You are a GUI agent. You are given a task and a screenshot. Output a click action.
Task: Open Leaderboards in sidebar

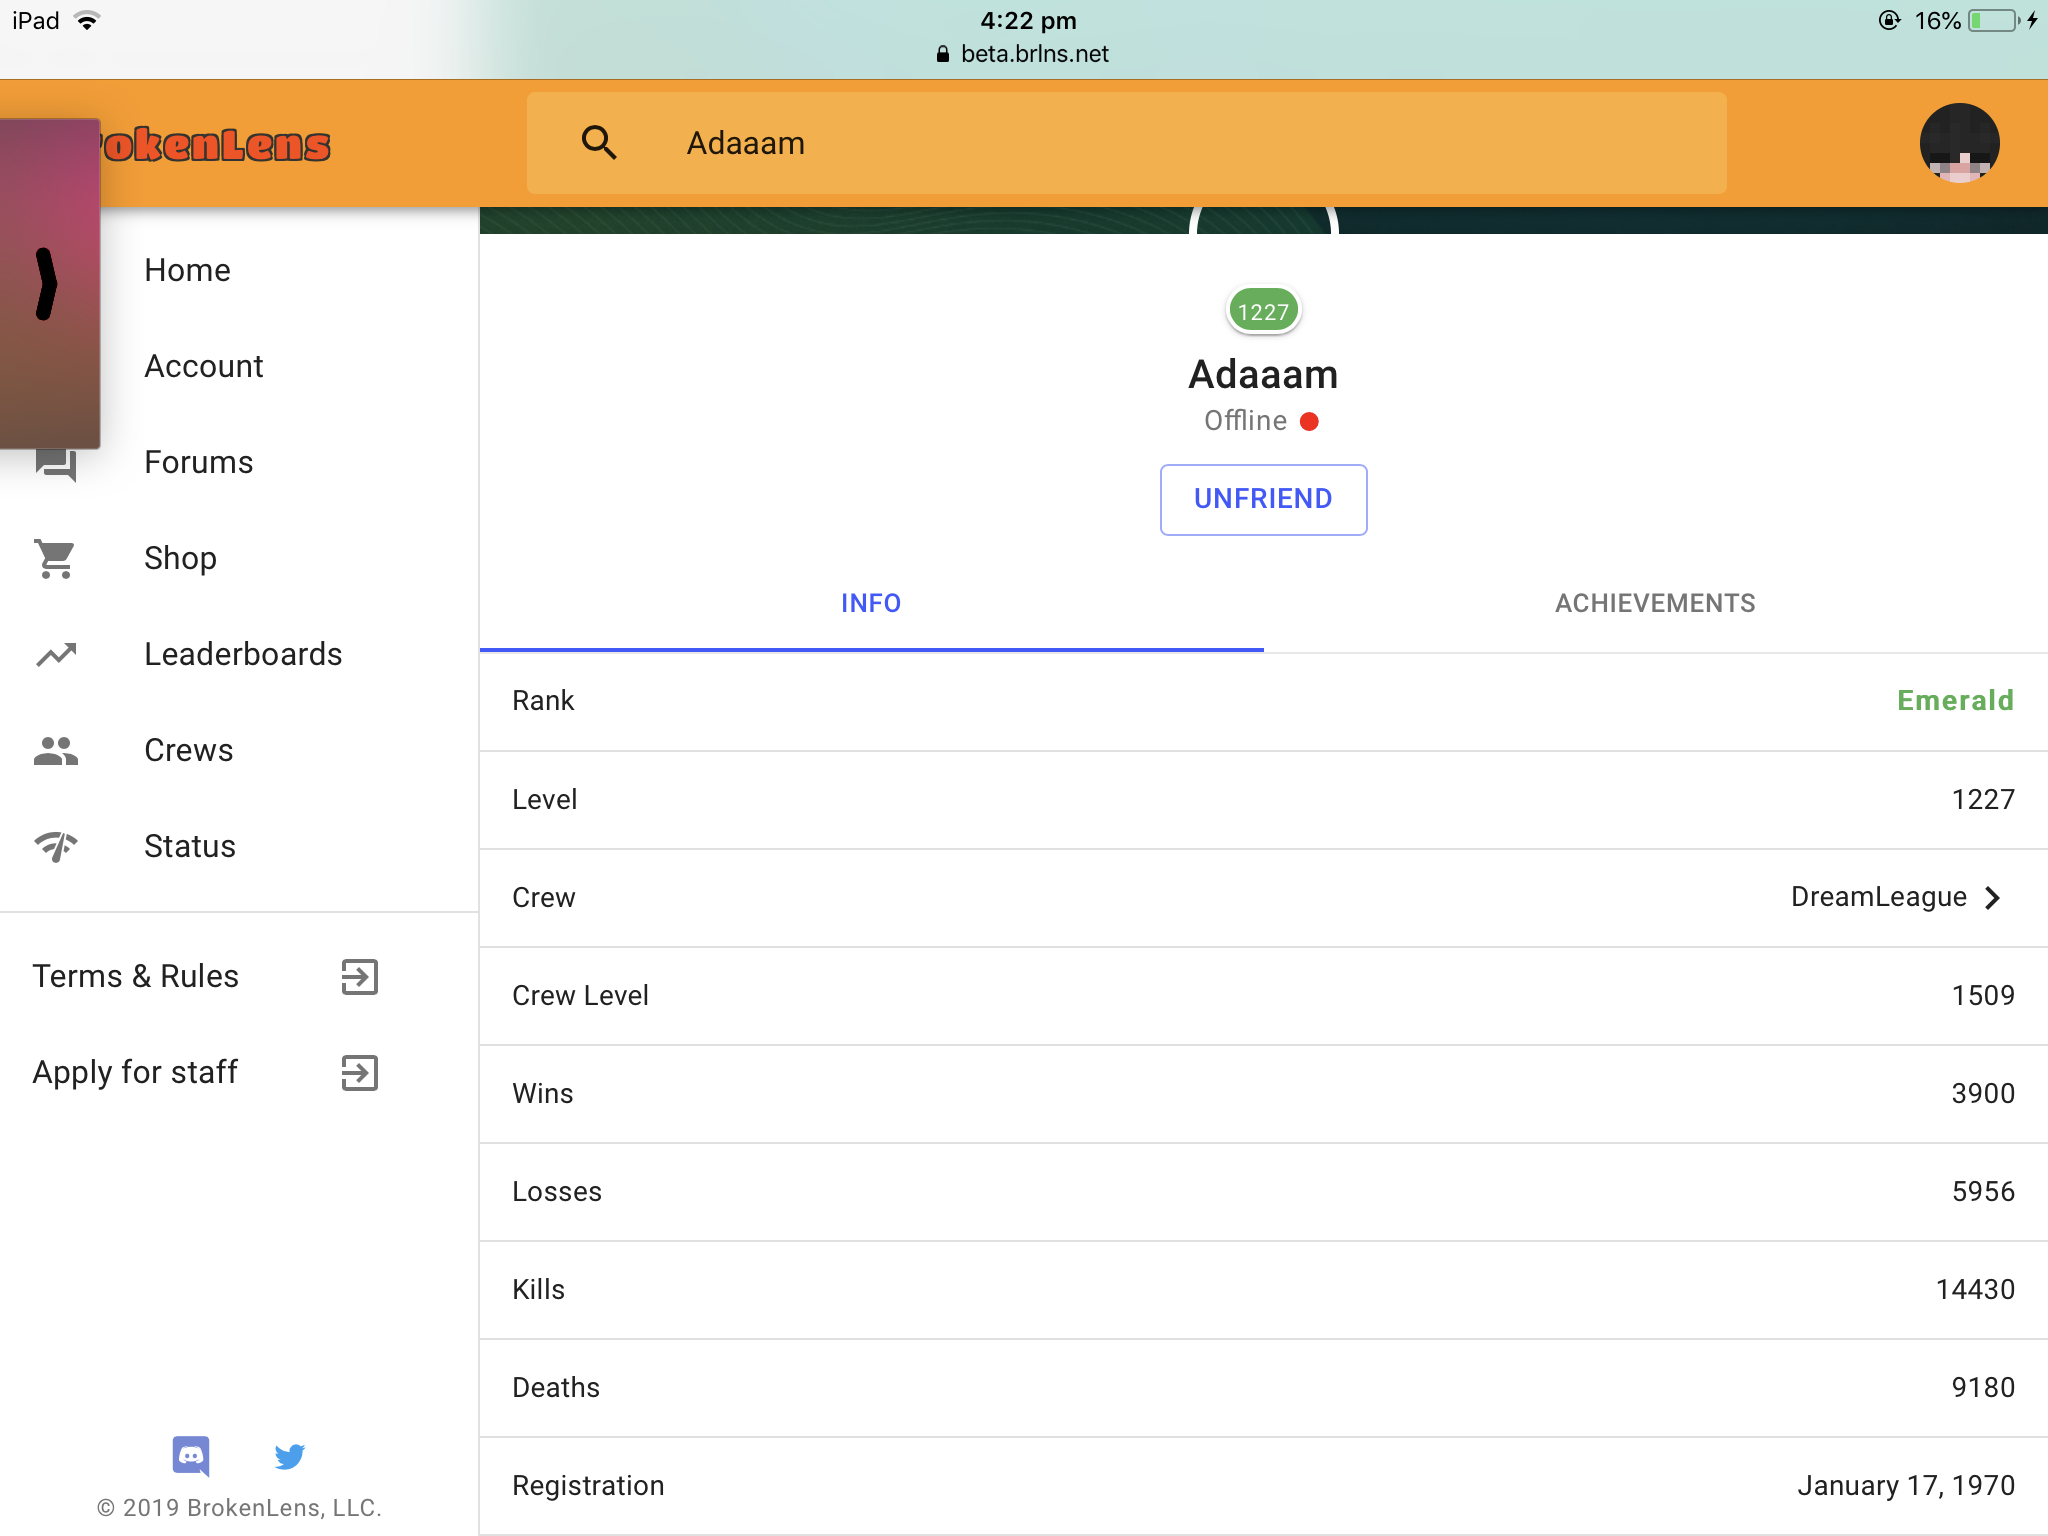[x=243, y=654]
